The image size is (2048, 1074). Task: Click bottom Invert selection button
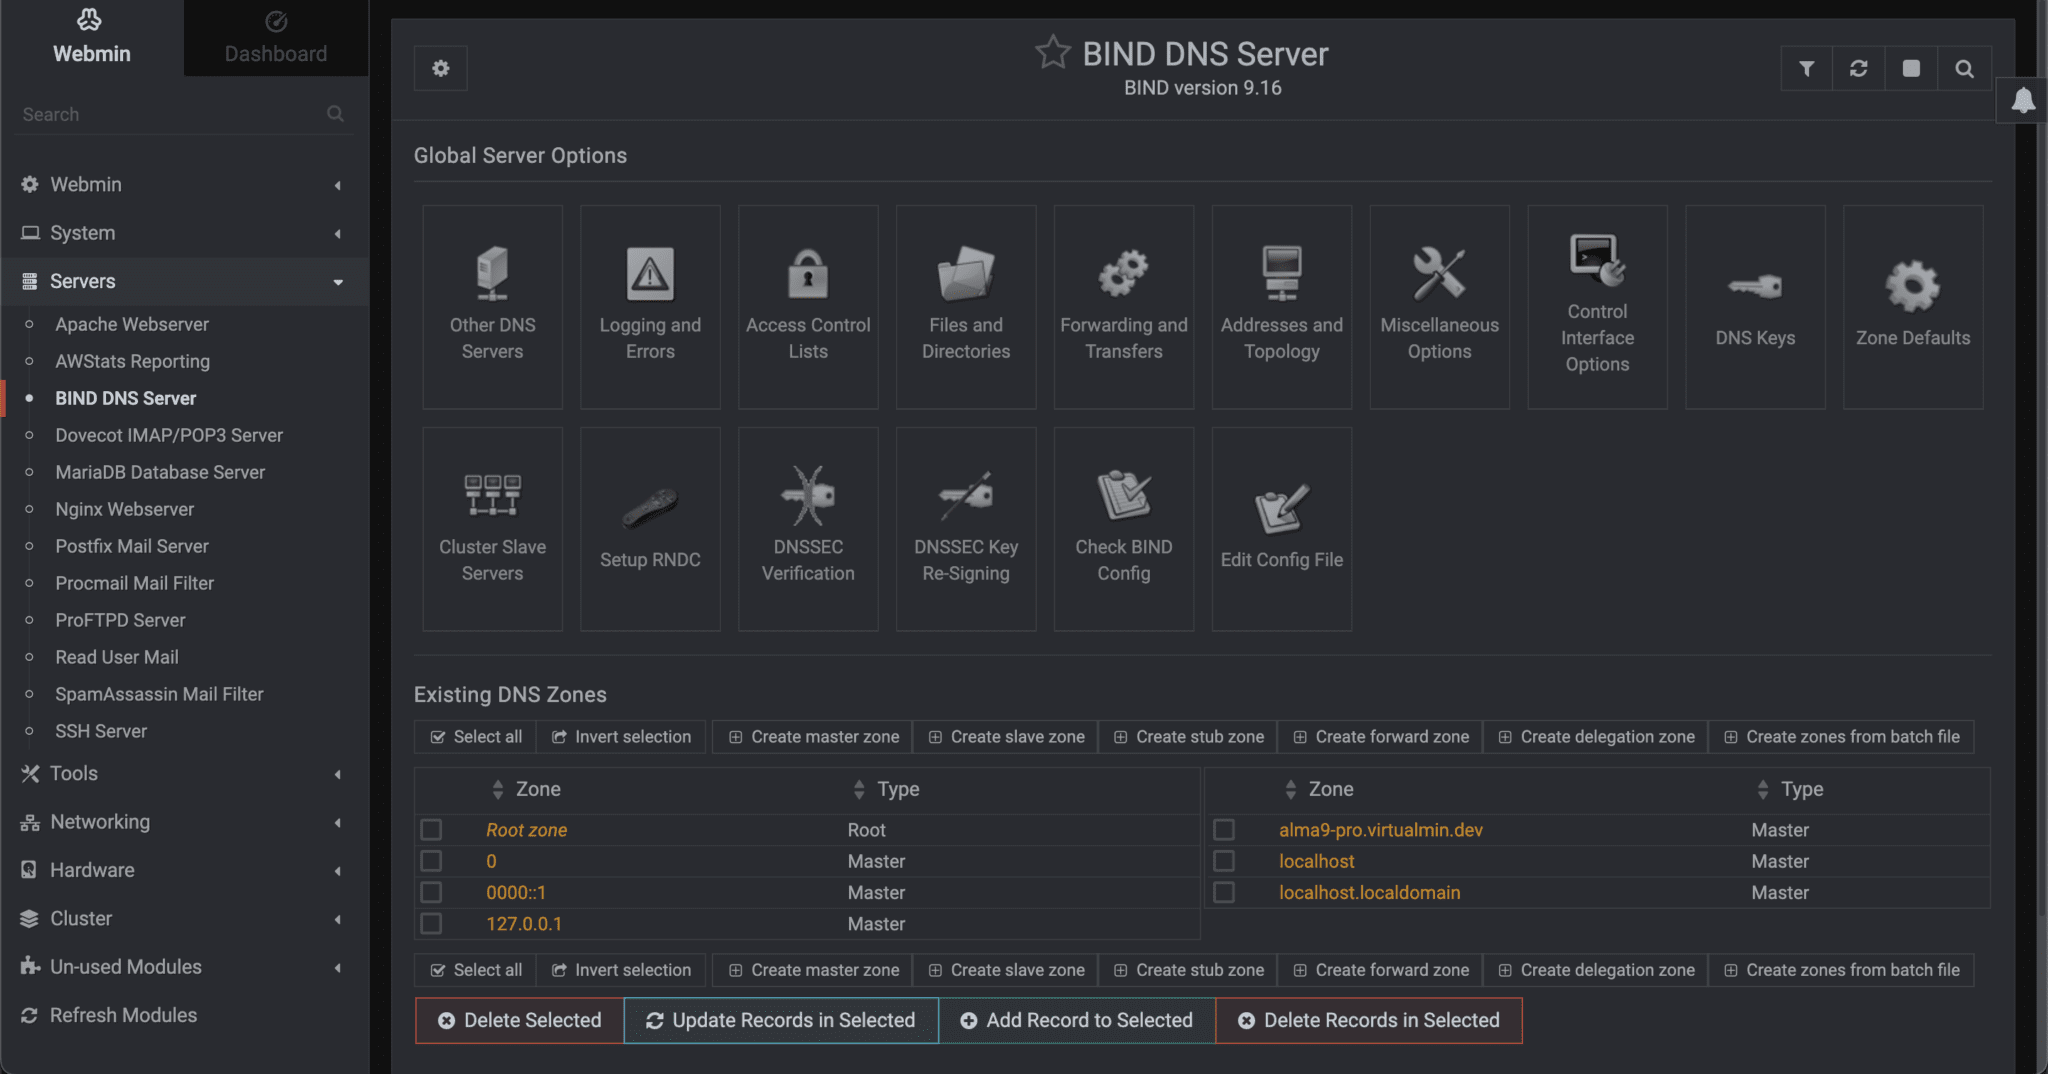(x=621, y=970)
